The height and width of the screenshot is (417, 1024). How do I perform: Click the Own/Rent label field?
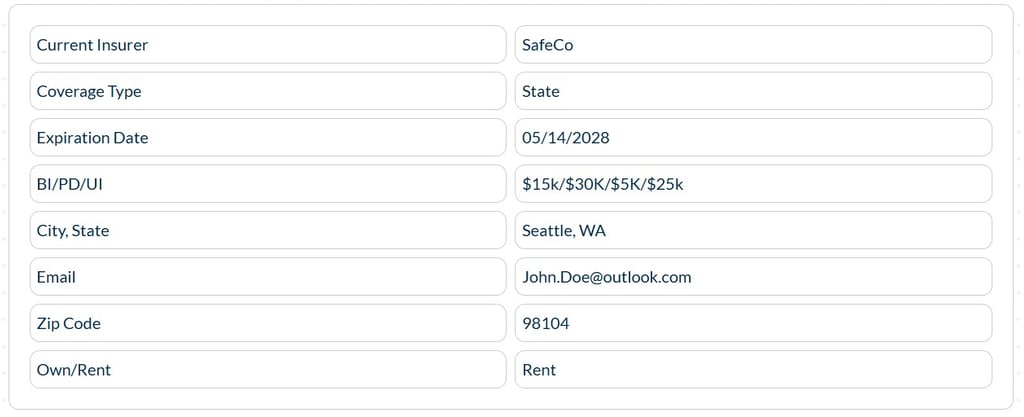[267, 370]
